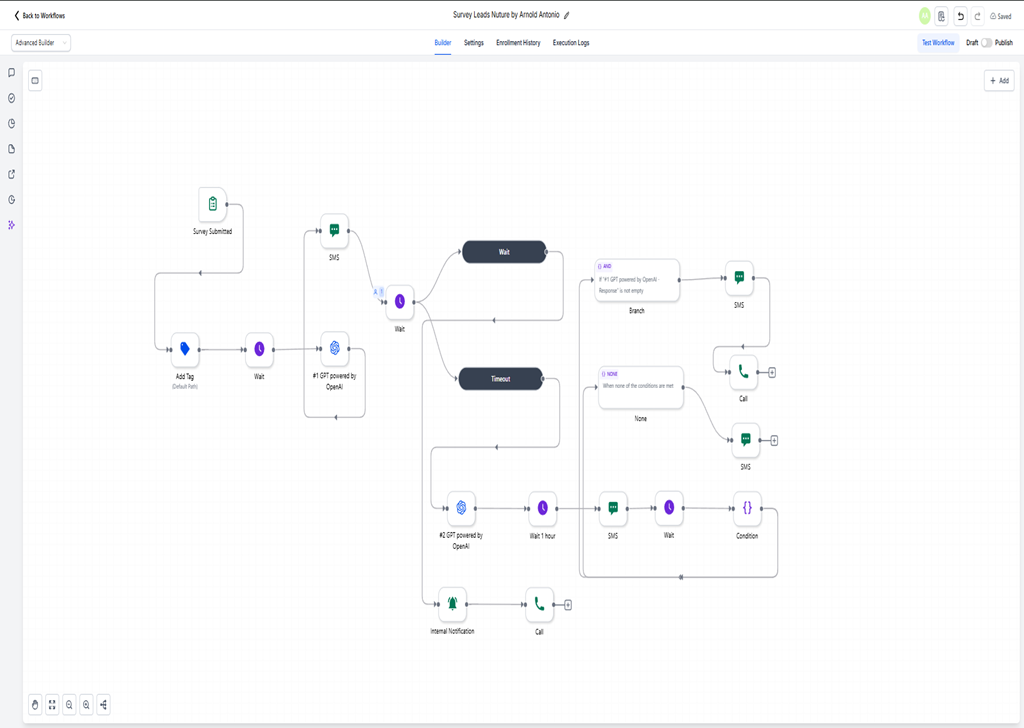1024x728 pixels.
Task: Open the comment notes icon in sidebar
Action: 11,72
